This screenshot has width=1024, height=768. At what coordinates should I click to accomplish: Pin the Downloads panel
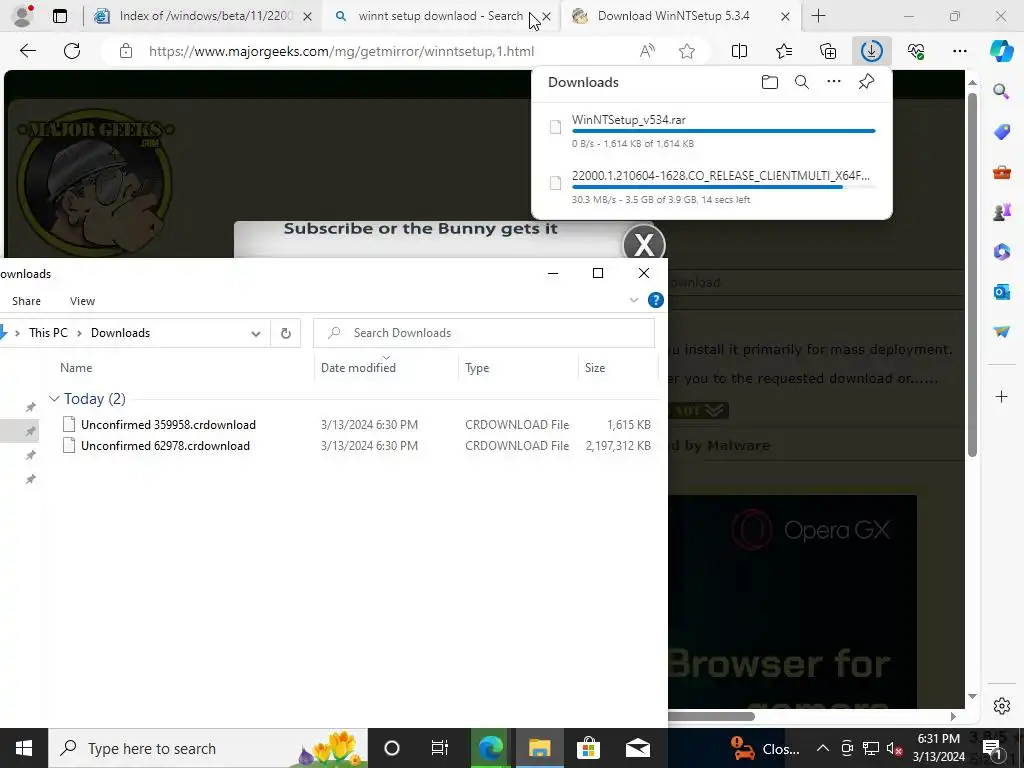coord(866,82)
